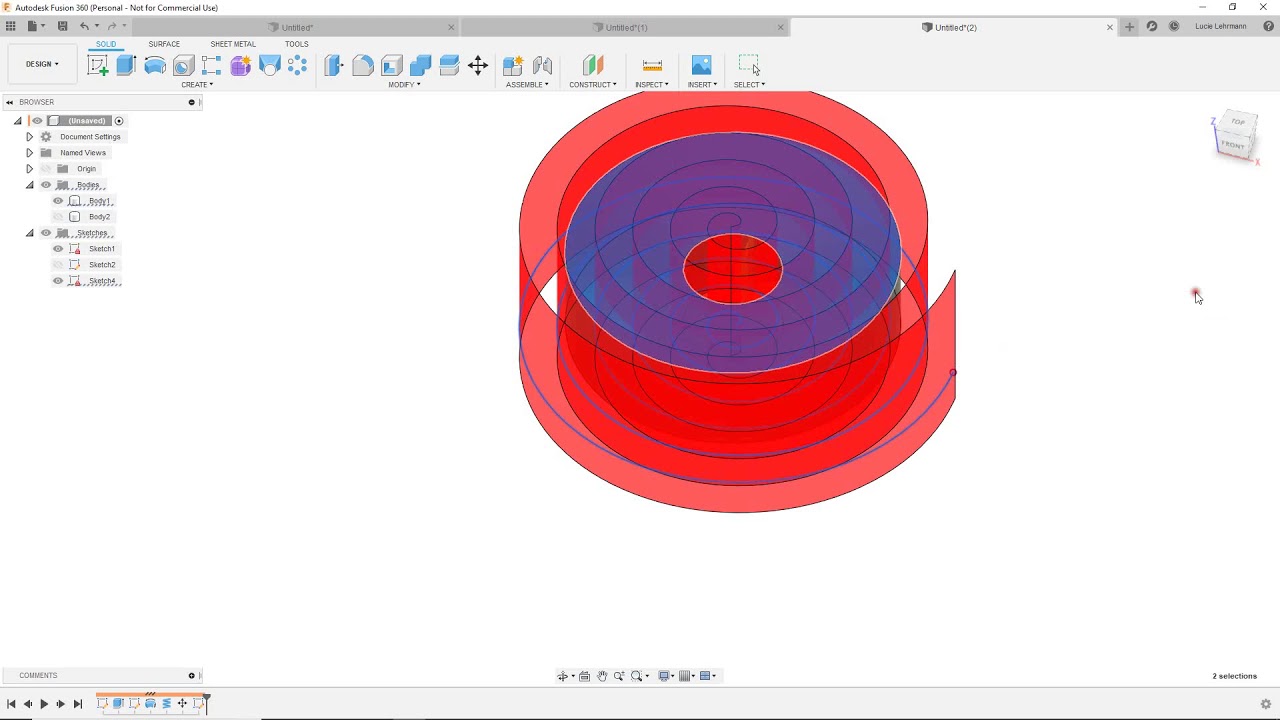Select the Offset Face tool
1280x720 pixels.
pyautogui.click(x=449, y=66)
